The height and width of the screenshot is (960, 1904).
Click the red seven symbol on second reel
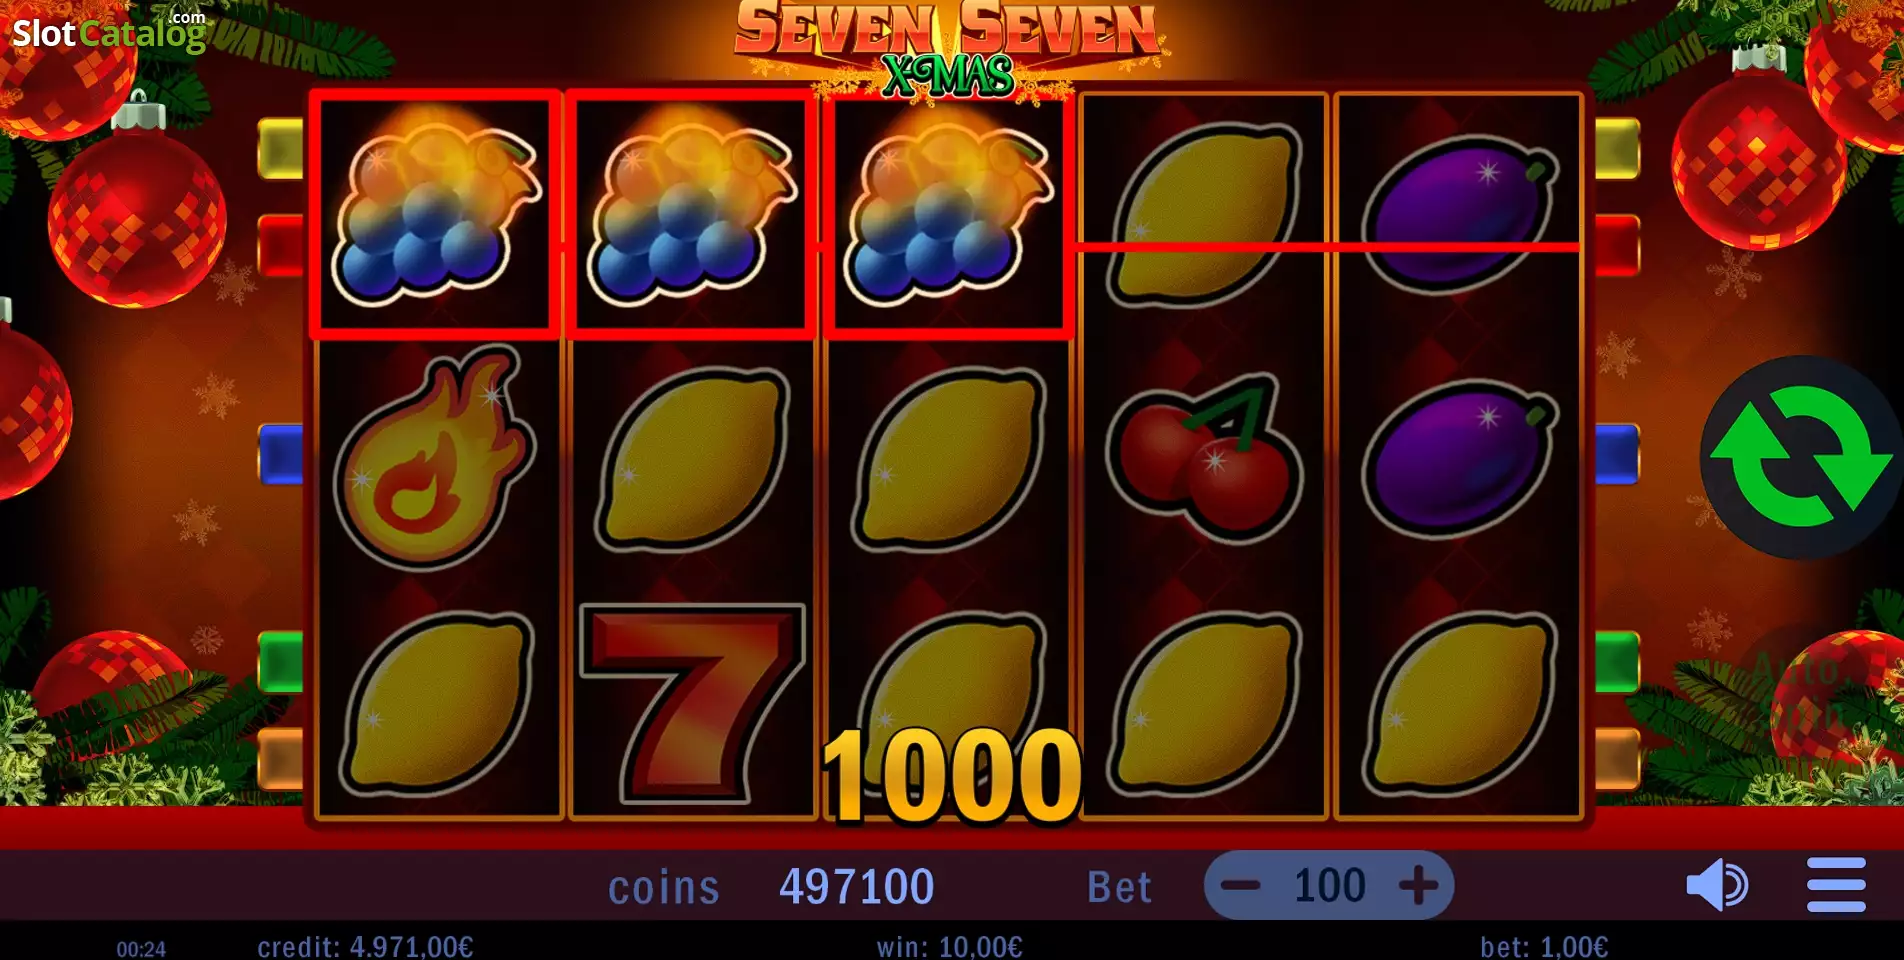pos(692,703)
